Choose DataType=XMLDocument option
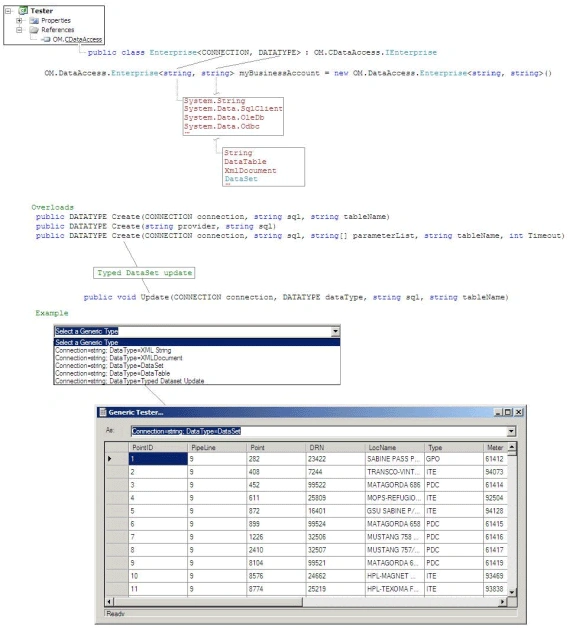This screenshot has width=568, height=628. pos(197,358)
